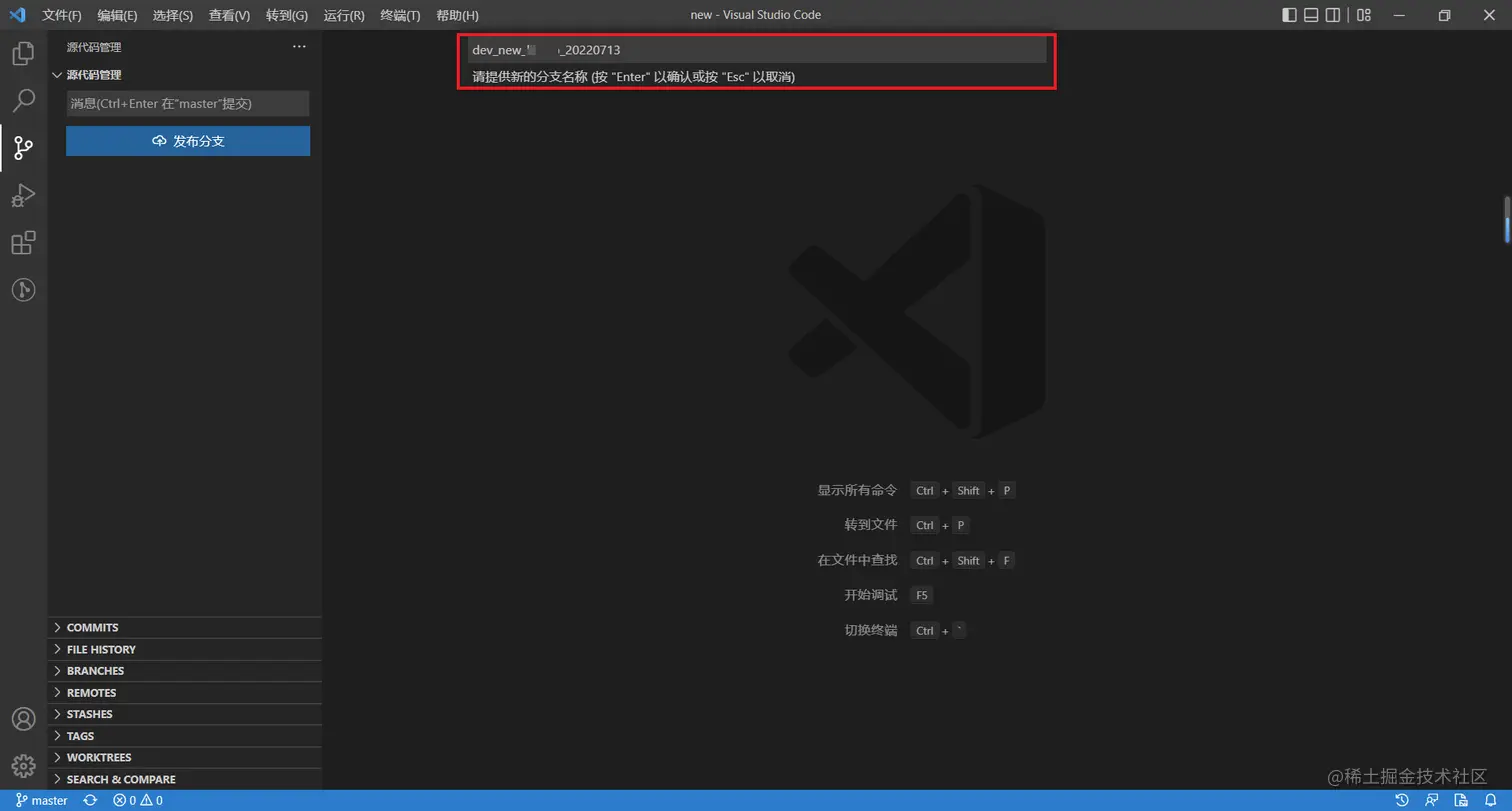Expand the SEARCH & COMPARE section
Viewport: 1512px width, 811px height.
[x=185, y=779]
